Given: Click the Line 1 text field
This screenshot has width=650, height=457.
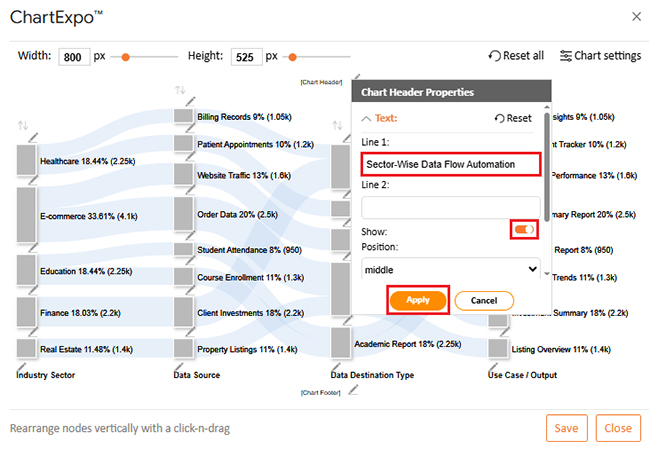Looking at the screenshot, I should click(x=450, y=164).
